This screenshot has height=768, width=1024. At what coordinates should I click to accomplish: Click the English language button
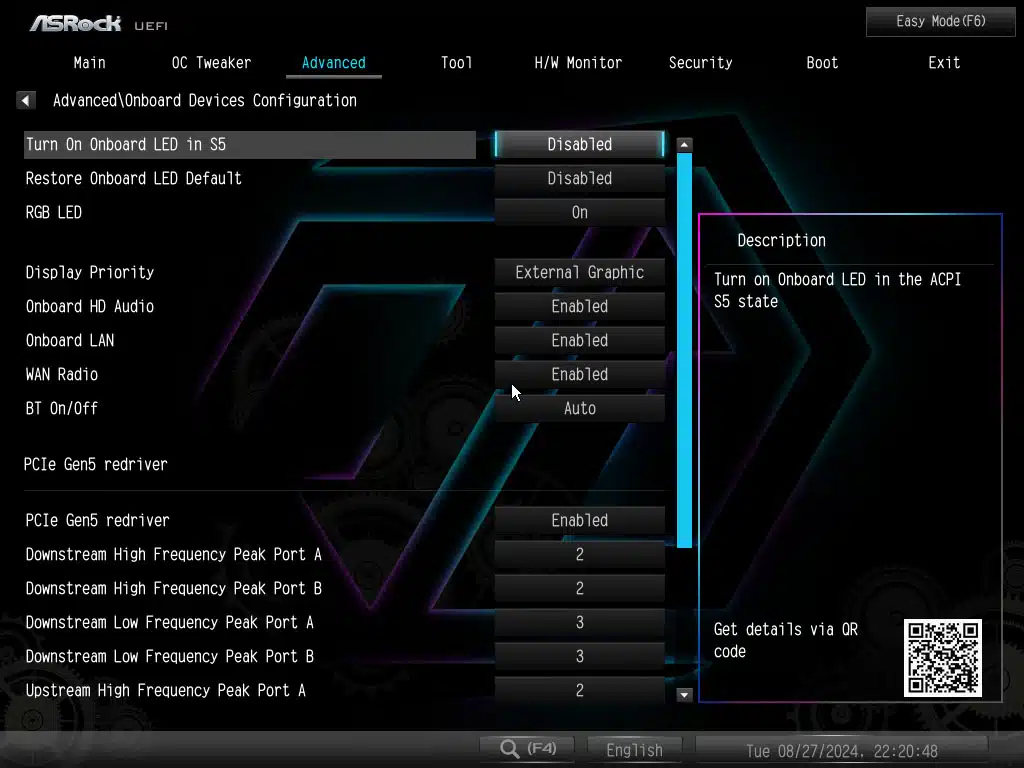tap(634, 750)
